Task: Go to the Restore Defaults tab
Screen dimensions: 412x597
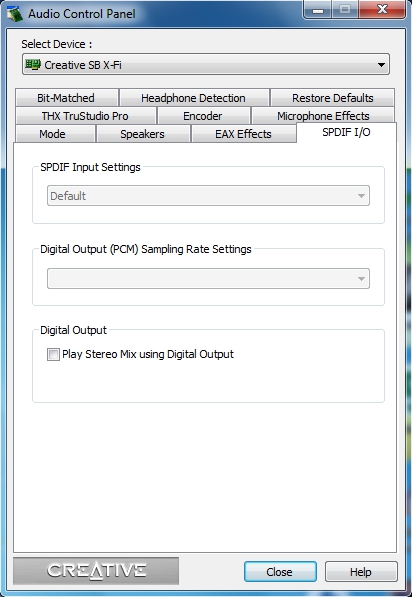Action: [332, 98]
